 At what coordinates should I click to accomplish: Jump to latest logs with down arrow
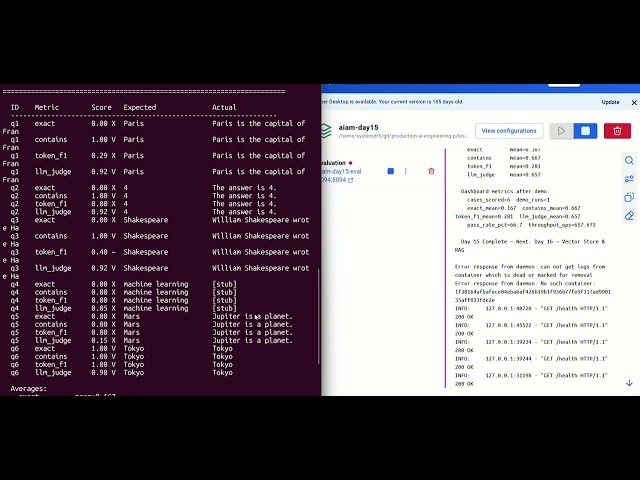pyautogui.click(x=629, y=383)
